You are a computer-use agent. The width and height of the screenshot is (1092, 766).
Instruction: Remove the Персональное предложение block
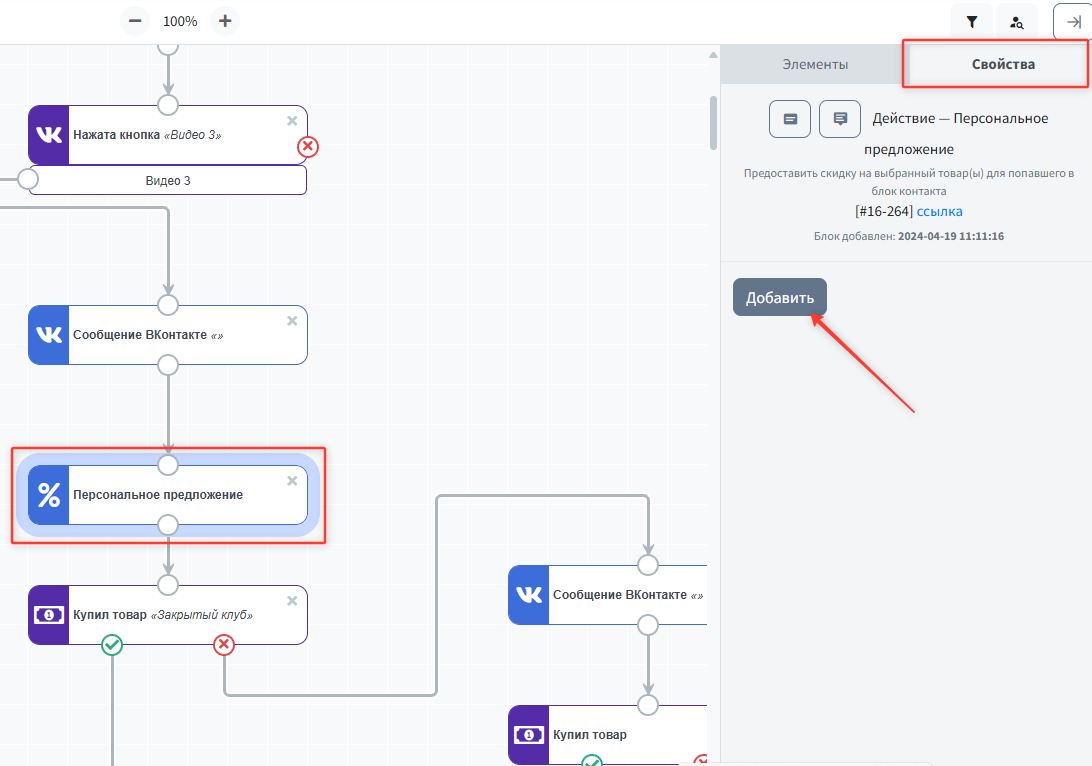click(x=292, y=481)
